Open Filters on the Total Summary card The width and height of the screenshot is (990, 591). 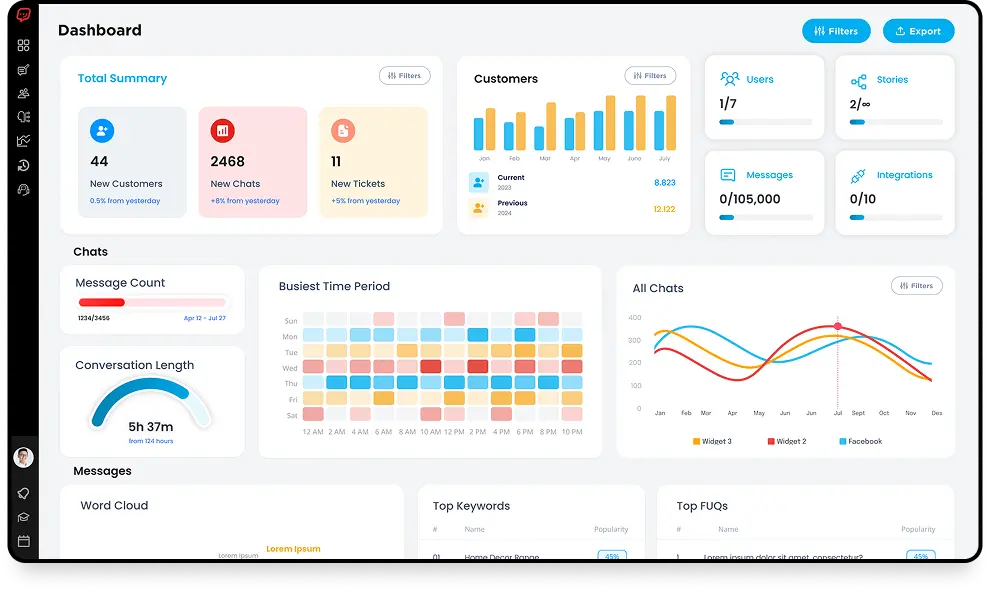pyautogui.click(x=404, y=75)
